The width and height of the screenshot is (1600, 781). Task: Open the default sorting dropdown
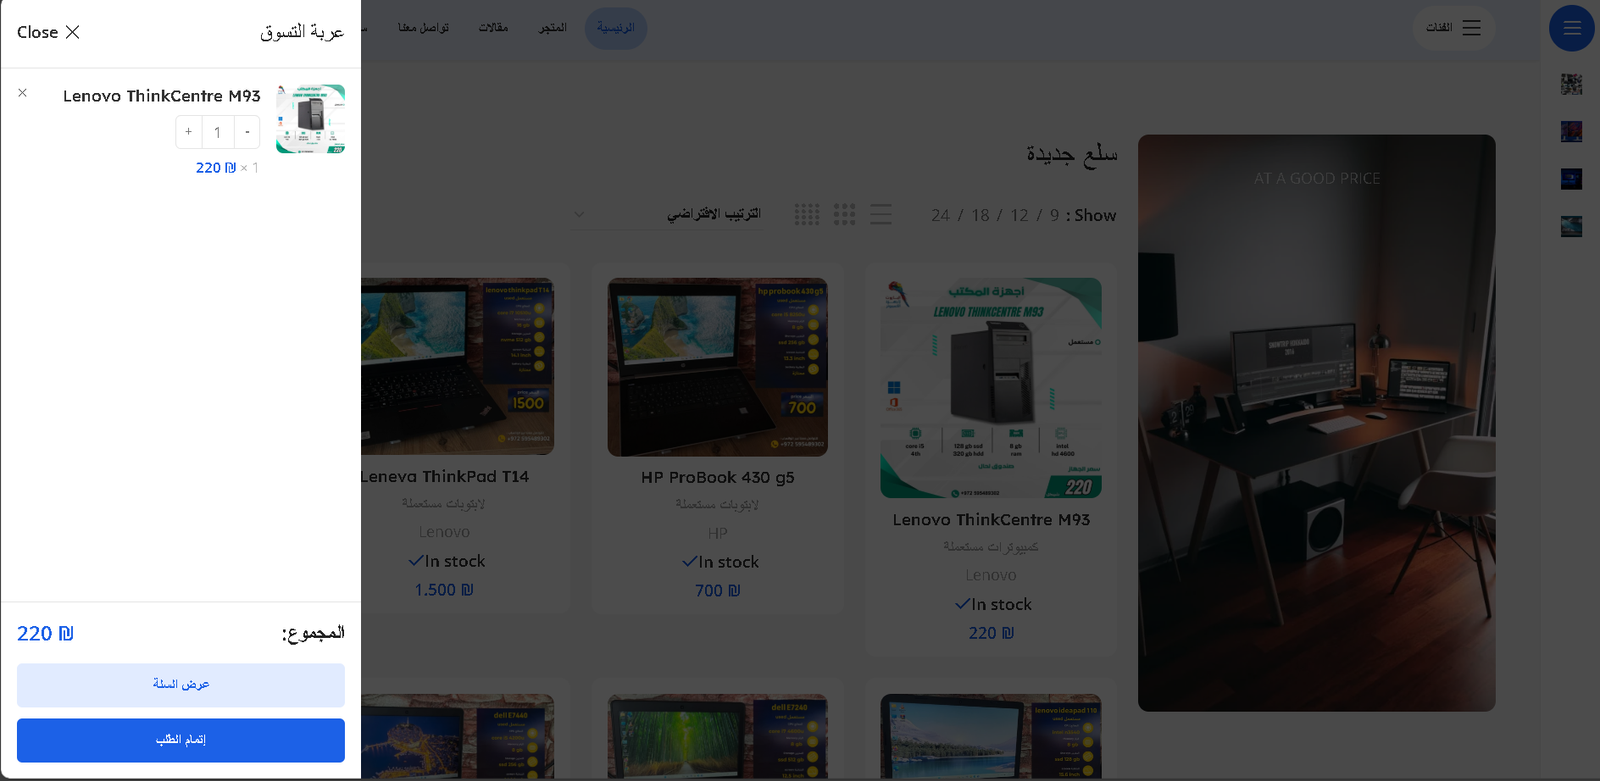[666, 214]
